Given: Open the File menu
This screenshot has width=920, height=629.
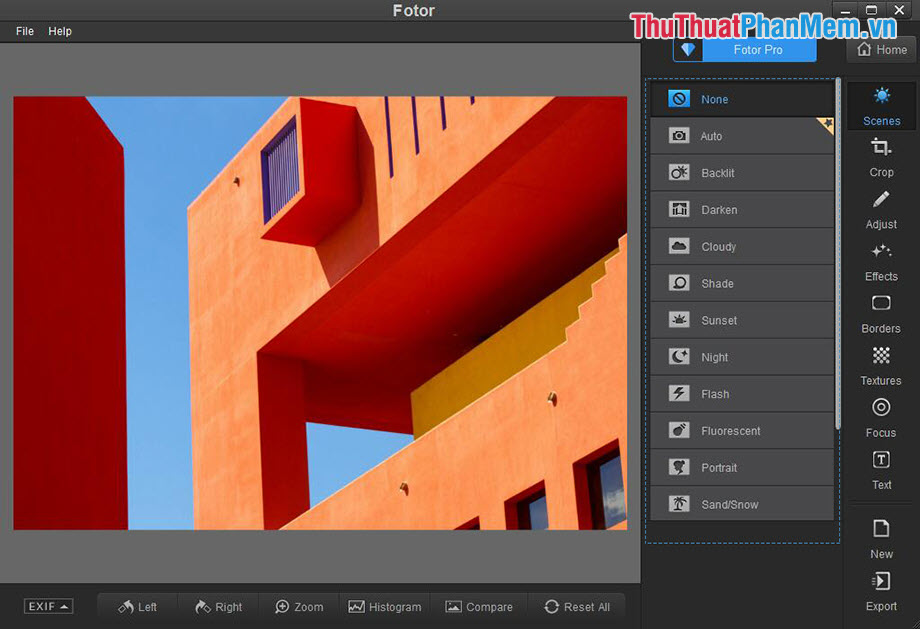Looking at the screenshot, I should [23, 31].
